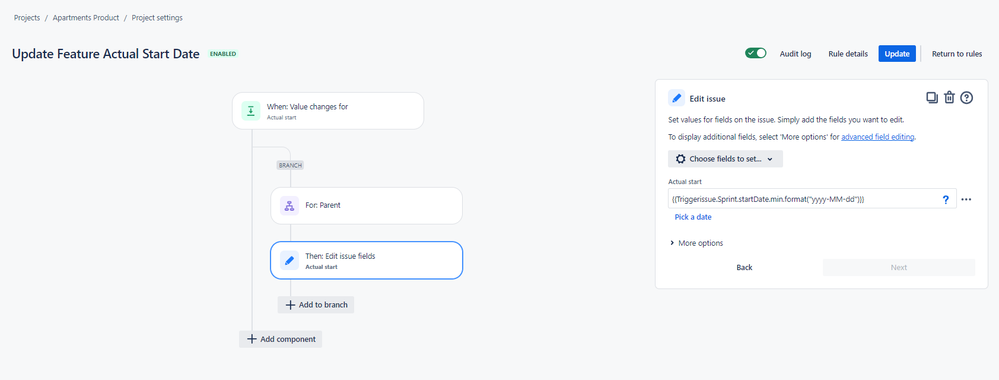This screenshot has height=380, width=999.
Task: Select Then: Edit issue fields action card
Action: [x=366, y=260]
